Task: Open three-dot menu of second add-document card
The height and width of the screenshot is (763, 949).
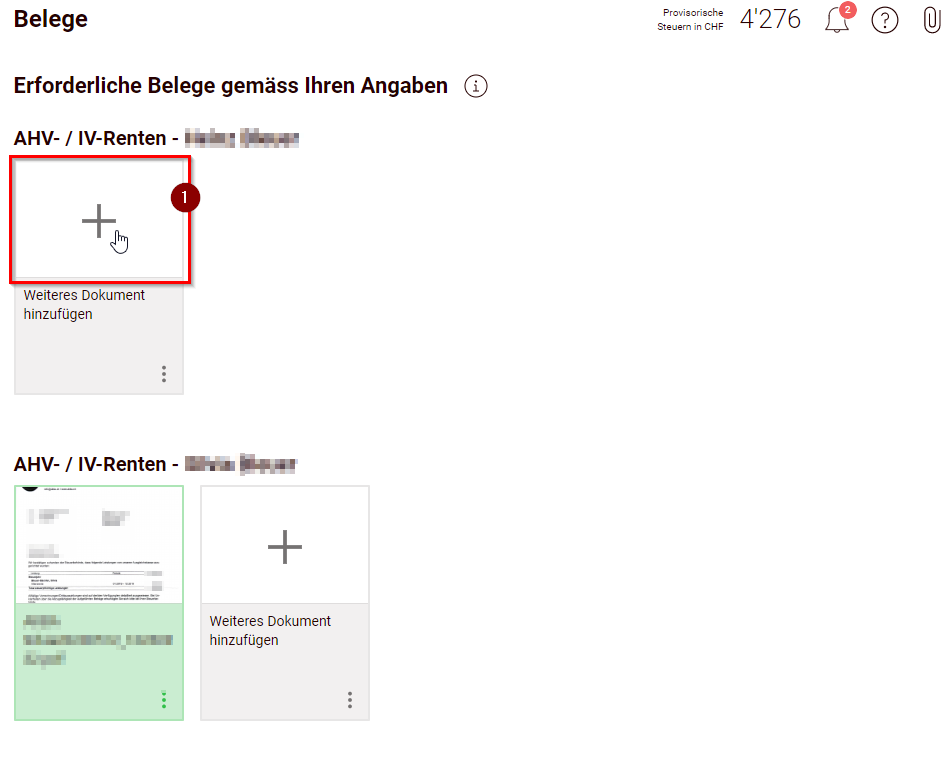Action: pos(350,700)
